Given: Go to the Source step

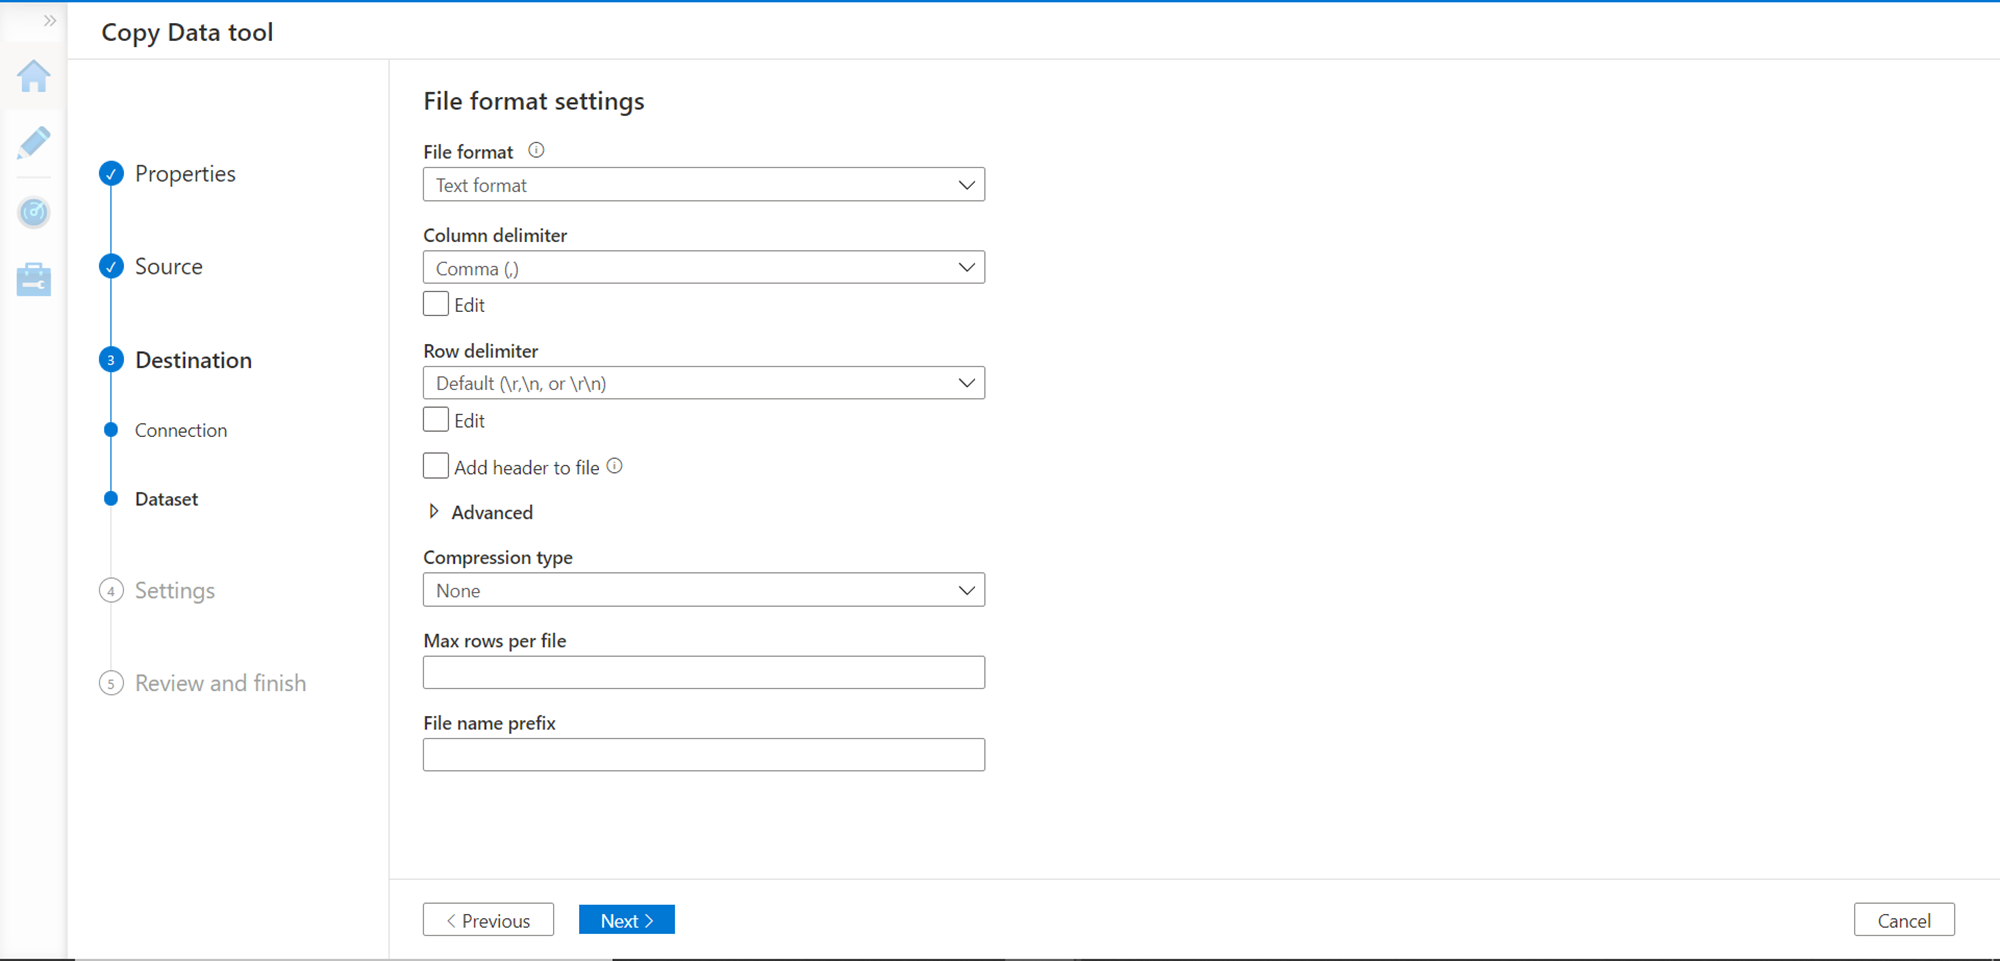Looking at the screenshot, I should pos(168,267).
